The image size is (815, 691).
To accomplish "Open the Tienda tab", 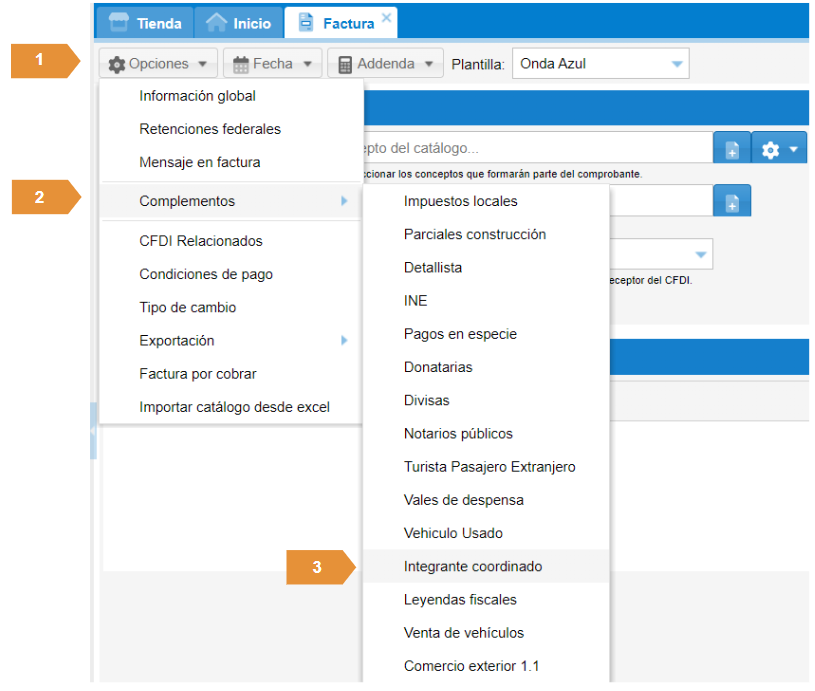I will [x=144, y=23].
